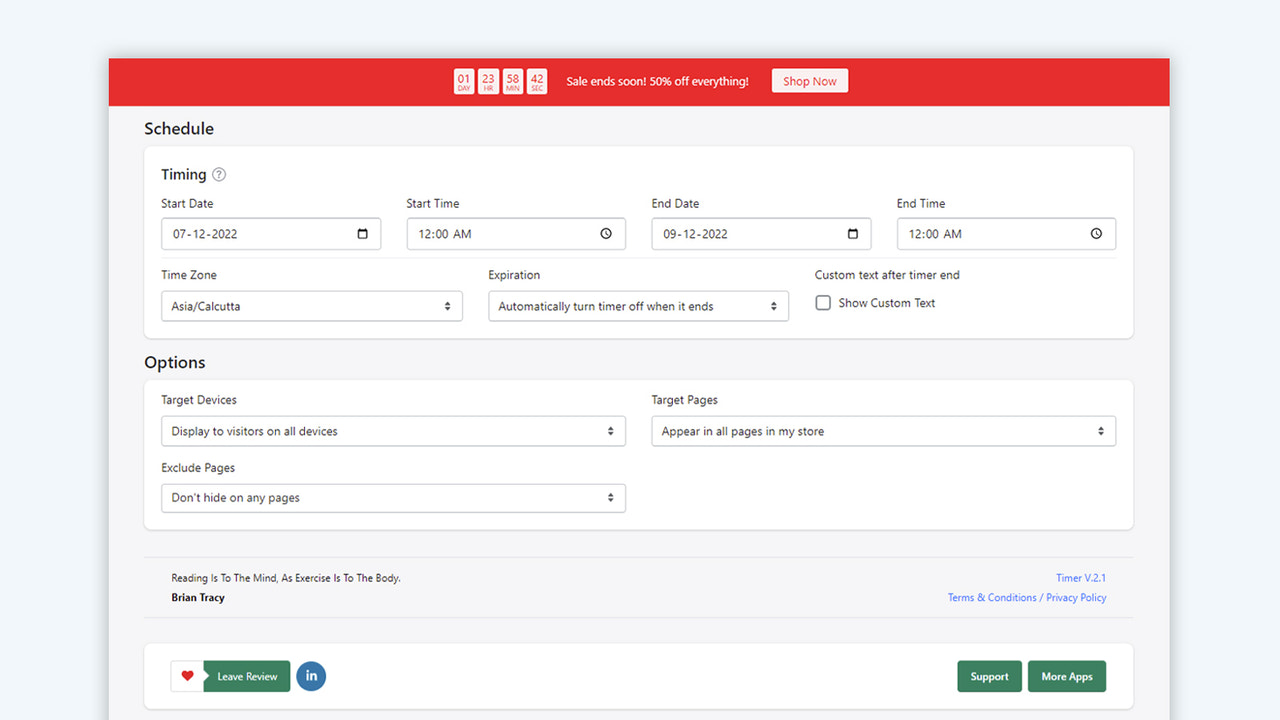Open the Exclude Pages dropdown
The image size is (1280, 720).
point(393,497)
